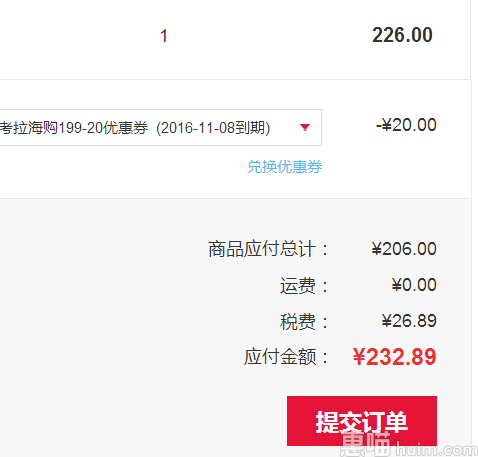478x457 pixels.
Task: Submit the order with 提交订单 button
Action: point(362,421)
